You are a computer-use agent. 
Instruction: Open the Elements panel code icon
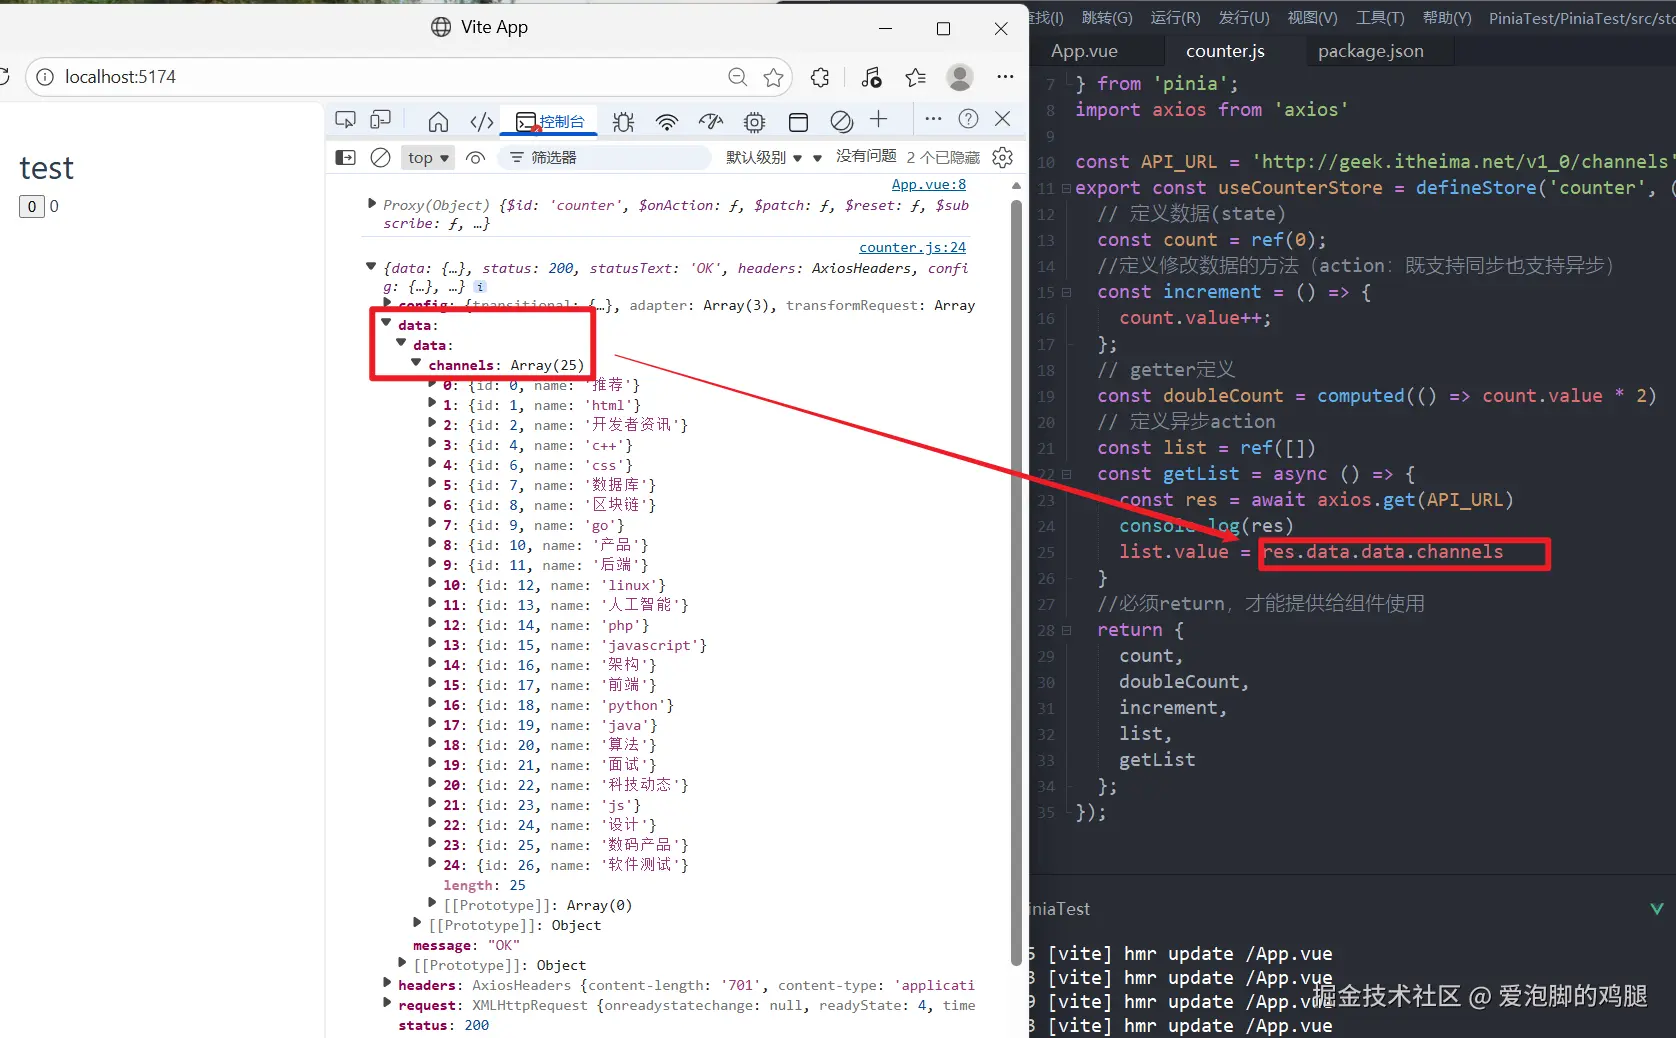(482, 122)
